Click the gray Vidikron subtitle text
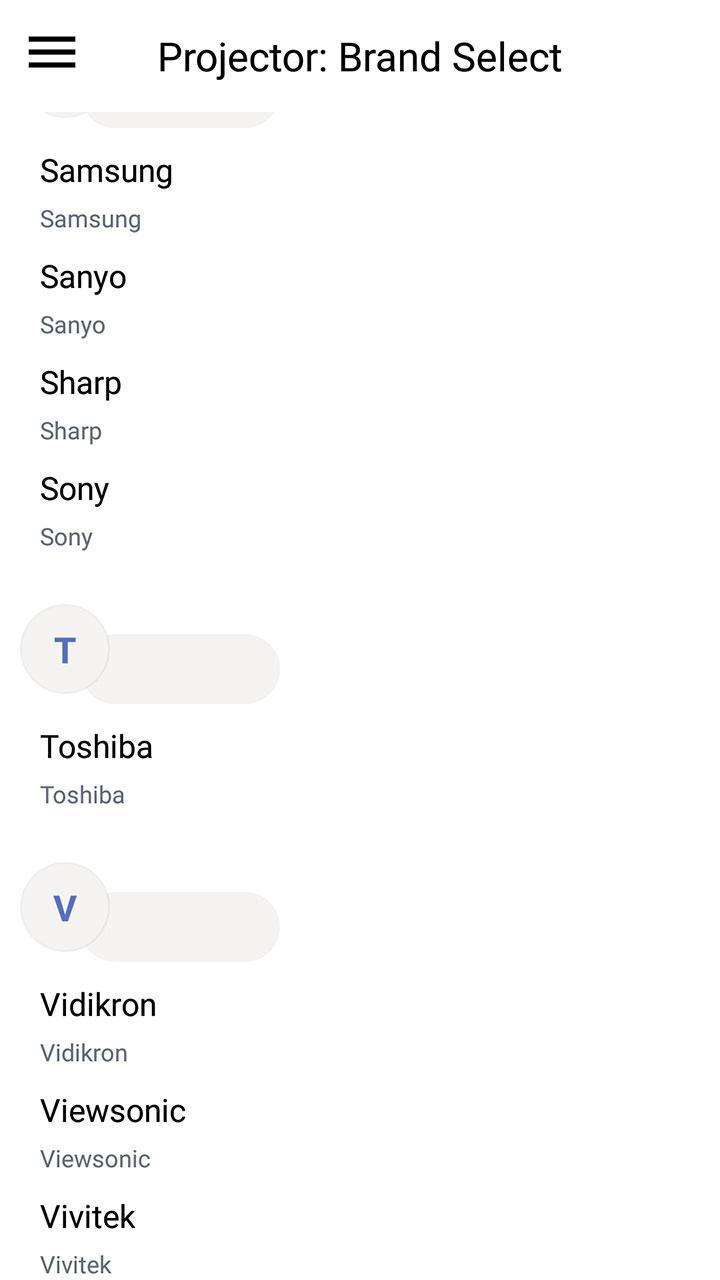The height and width of the screenshot is (1280, 720). (84, 1053)
